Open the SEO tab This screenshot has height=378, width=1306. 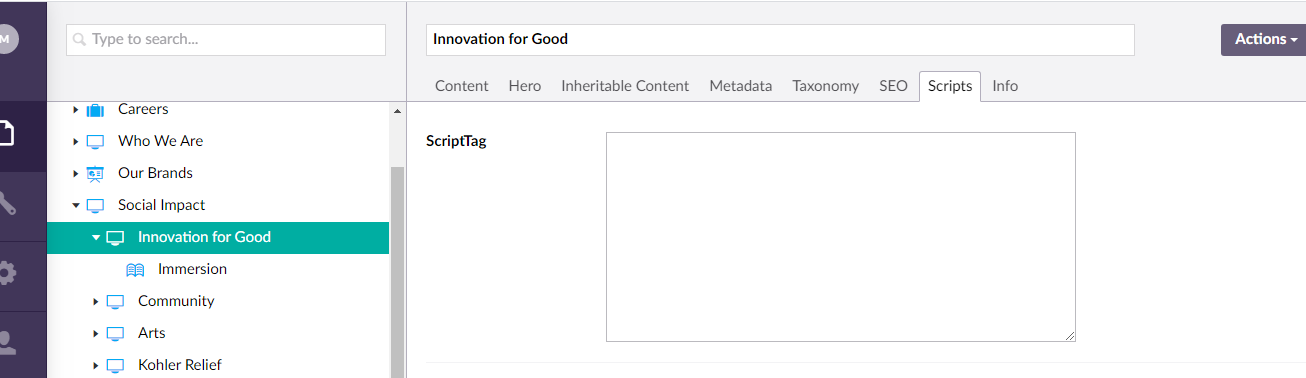coord(893,86)
